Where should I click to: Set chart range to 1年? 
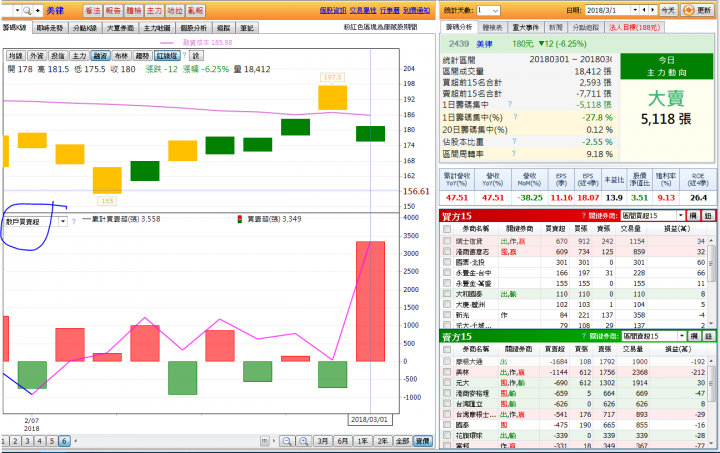point(363,441)
